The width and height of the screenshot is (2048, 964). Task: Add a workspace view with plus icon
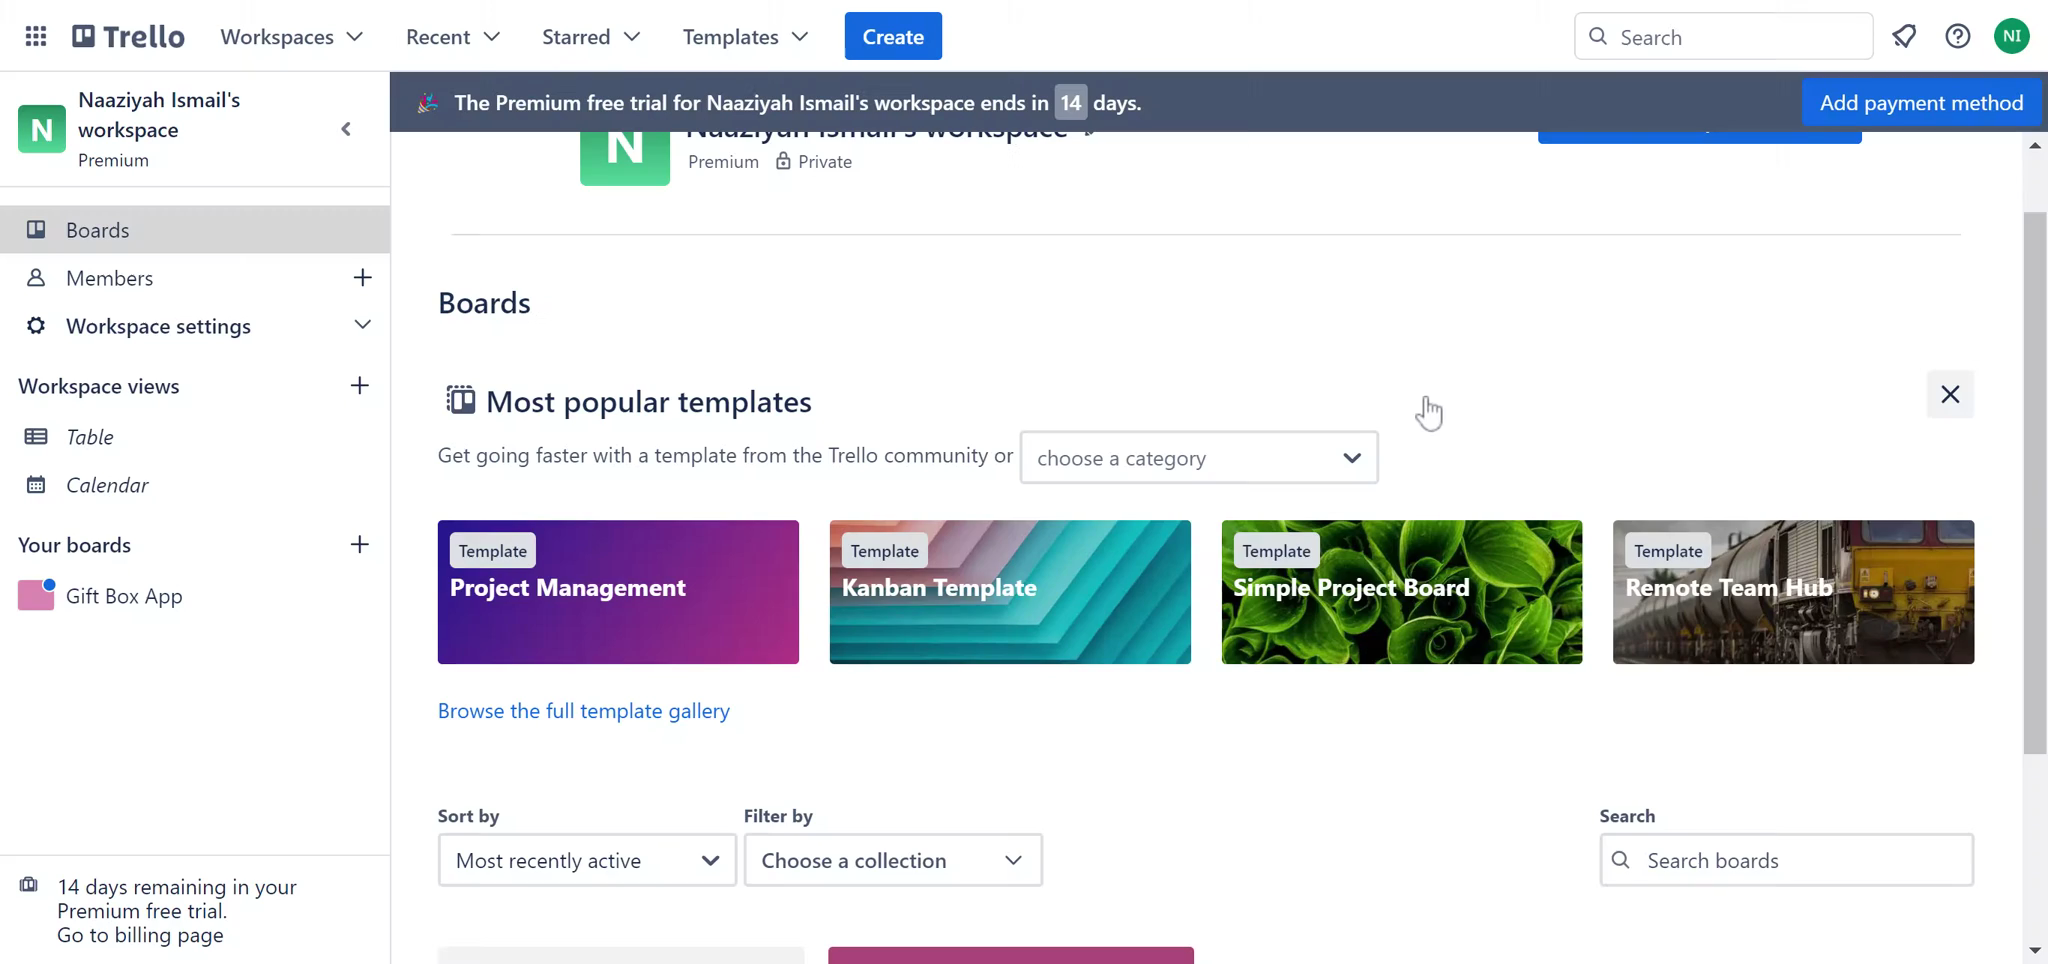pyautogui.click(x=360, y=386)
